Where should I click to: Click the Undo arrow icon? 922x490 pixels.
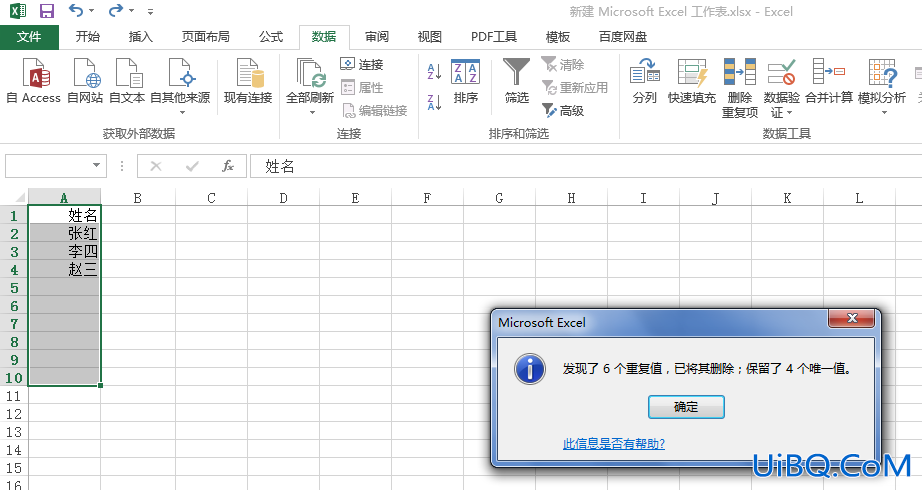click(x=76, y=10)
